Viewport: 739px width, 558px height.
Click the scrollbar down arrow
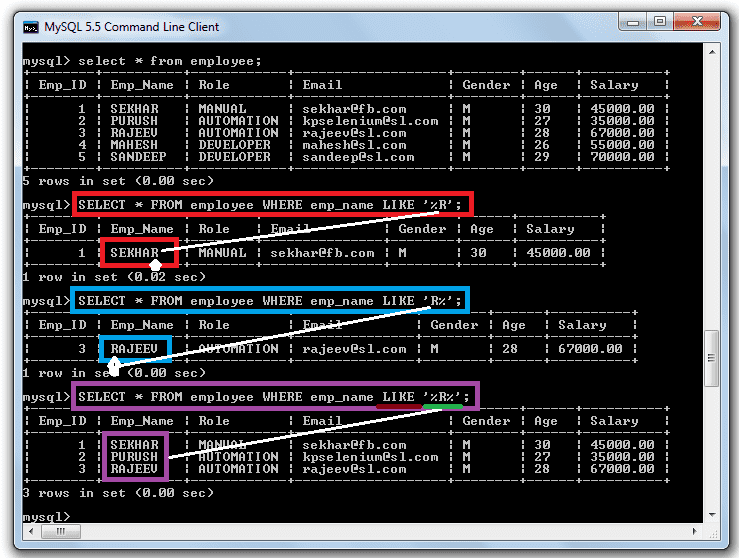coord(712,512)
